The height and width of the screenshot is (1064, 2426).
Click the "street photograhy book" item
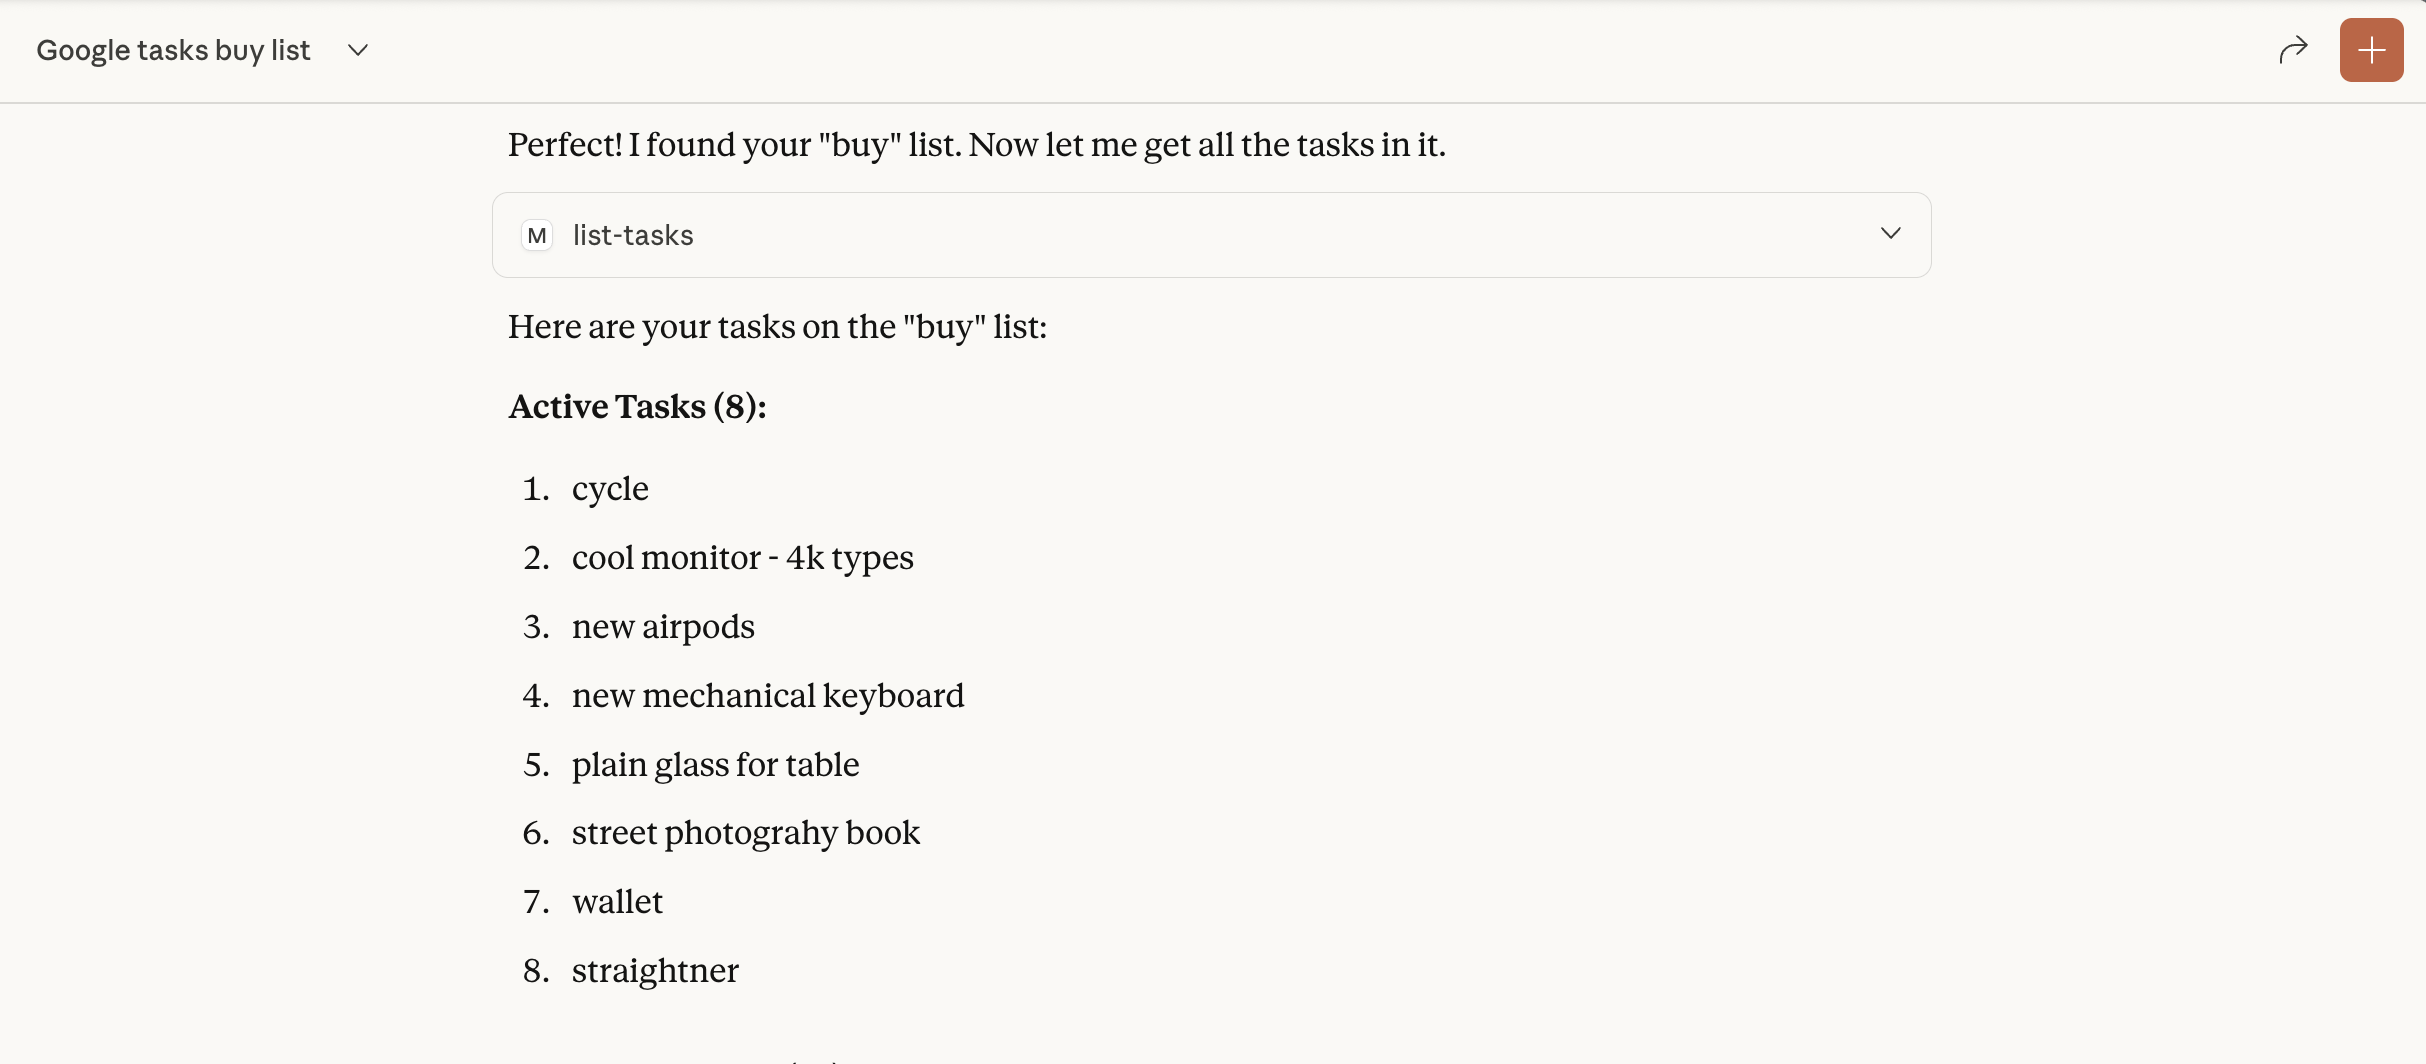pyautogui.click(x=746, y=833)
